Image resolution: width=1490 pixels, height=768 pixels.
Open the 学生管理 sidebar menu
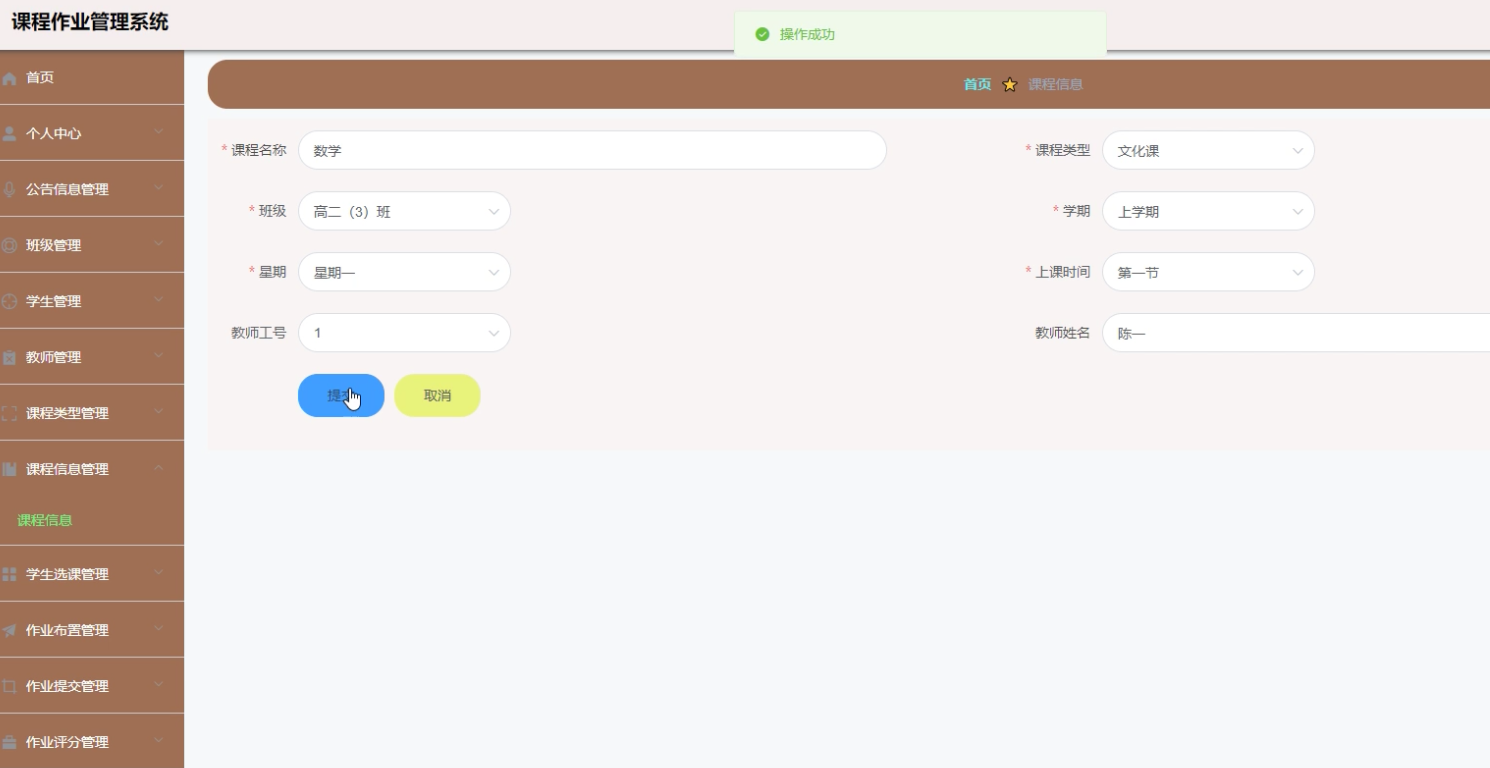point(92,302)
